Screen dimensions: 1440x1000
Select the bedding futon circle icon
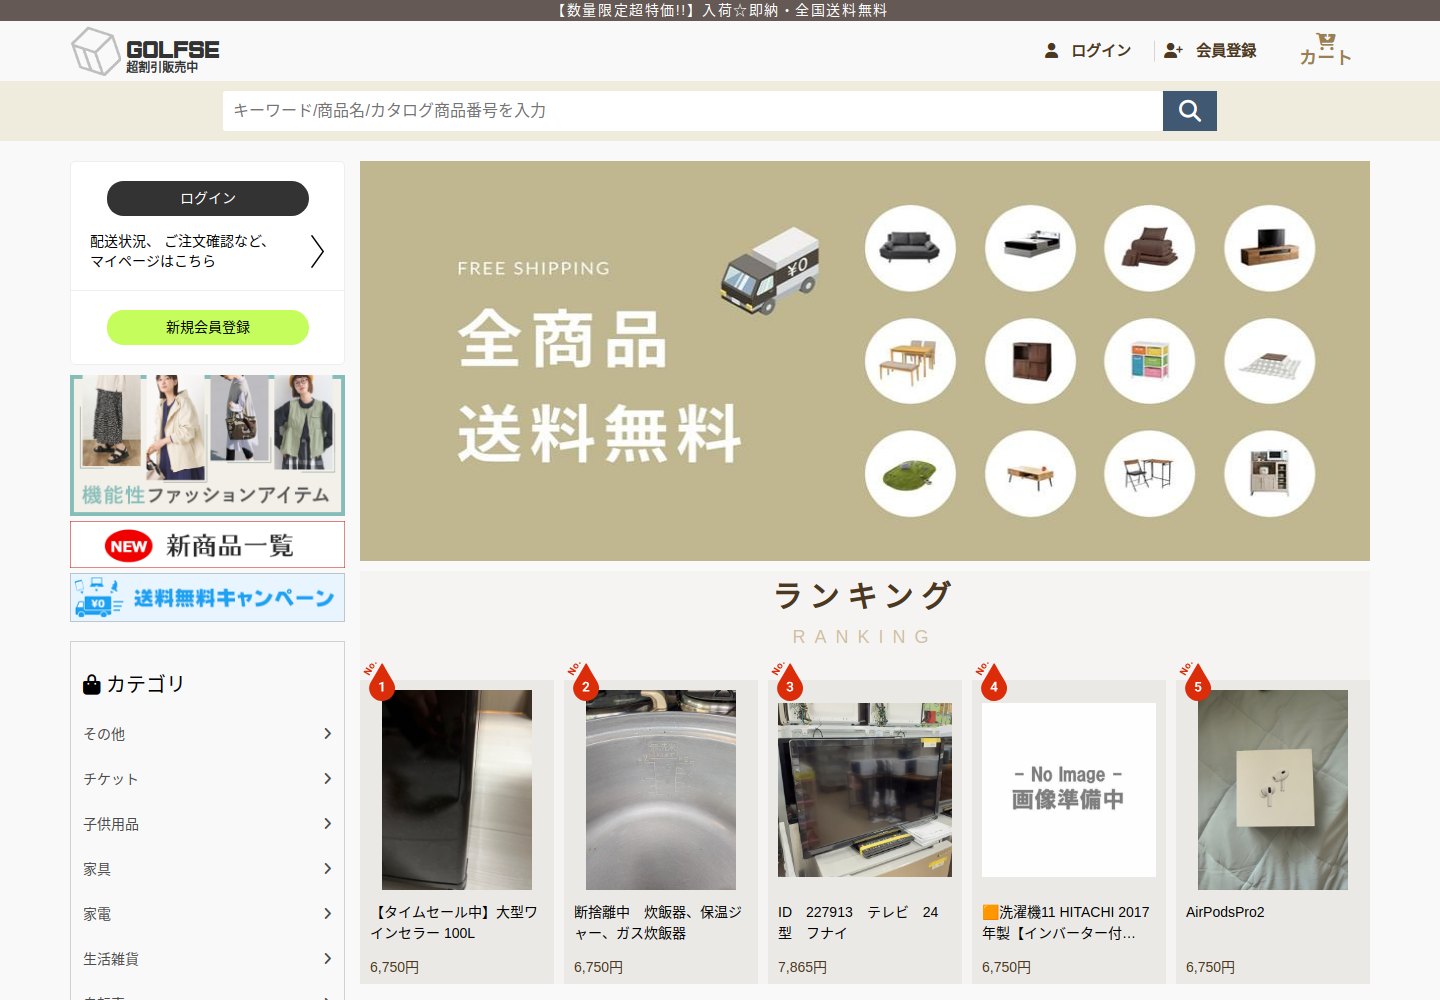[1150, 248]
